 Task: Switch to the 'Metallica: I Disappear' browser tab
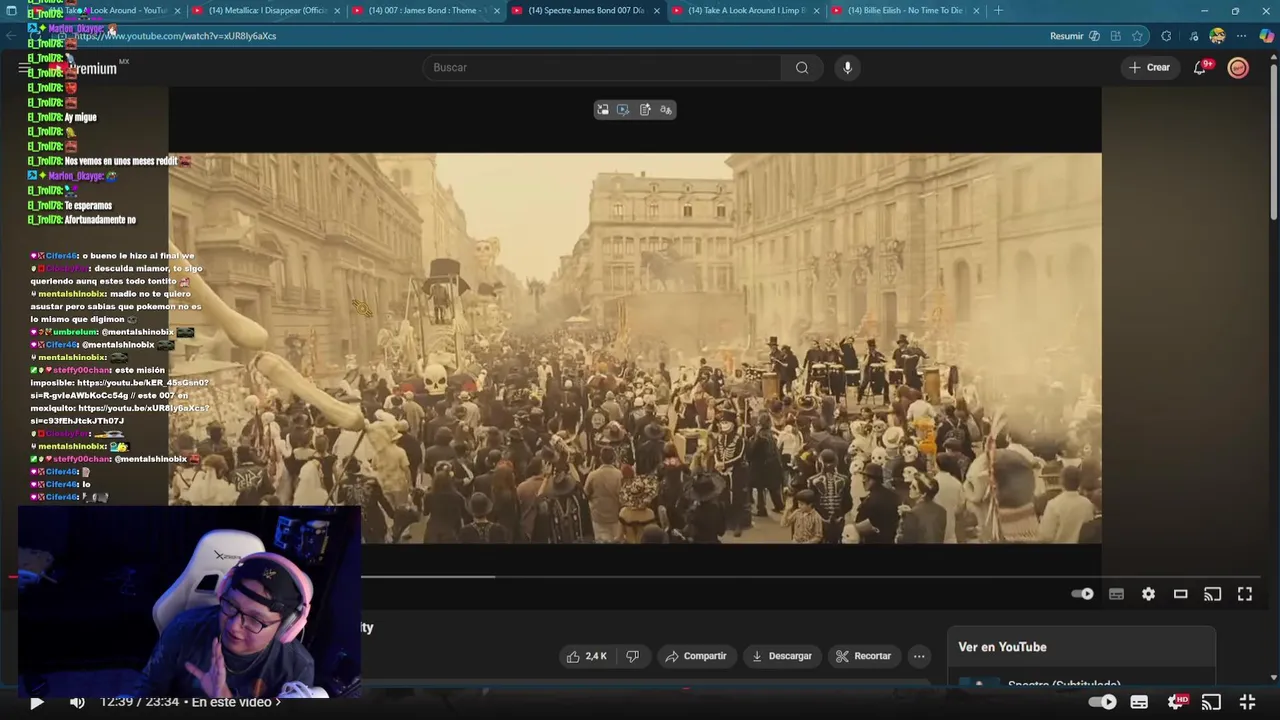pyautogui.click(x=266, y=10)
